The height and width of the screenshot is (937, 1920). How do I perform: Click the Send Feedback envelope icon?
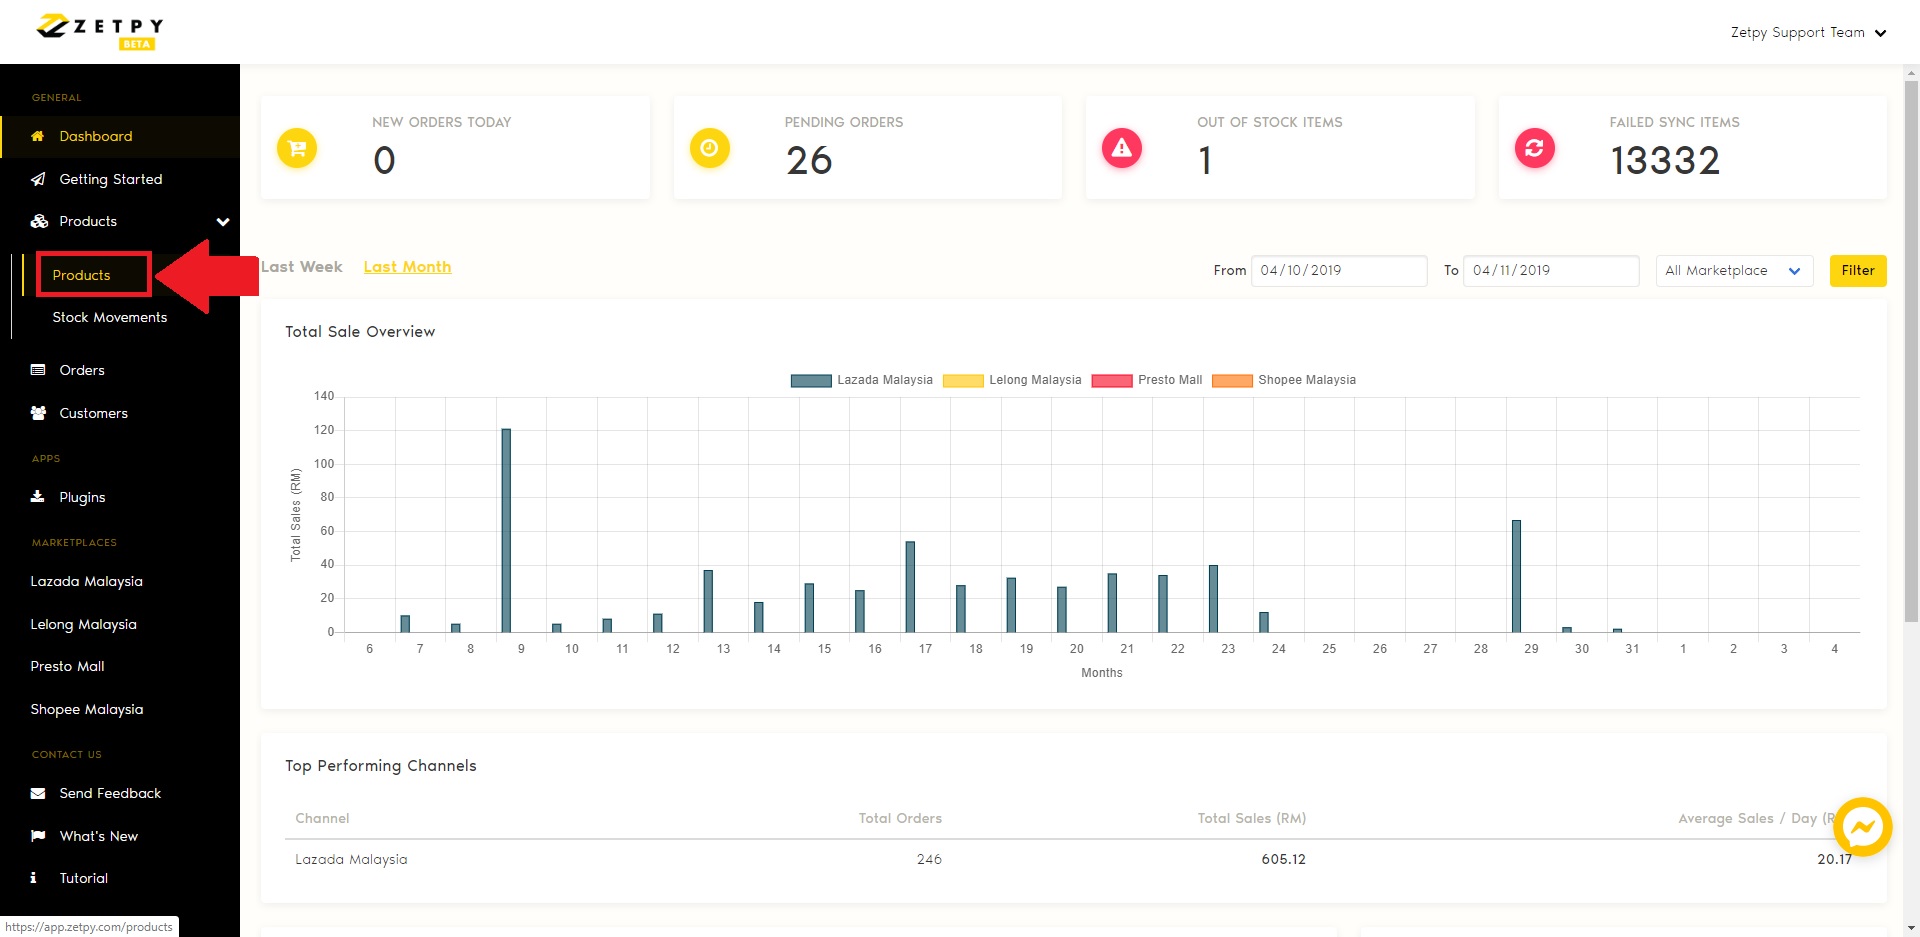tap(38, 793)
